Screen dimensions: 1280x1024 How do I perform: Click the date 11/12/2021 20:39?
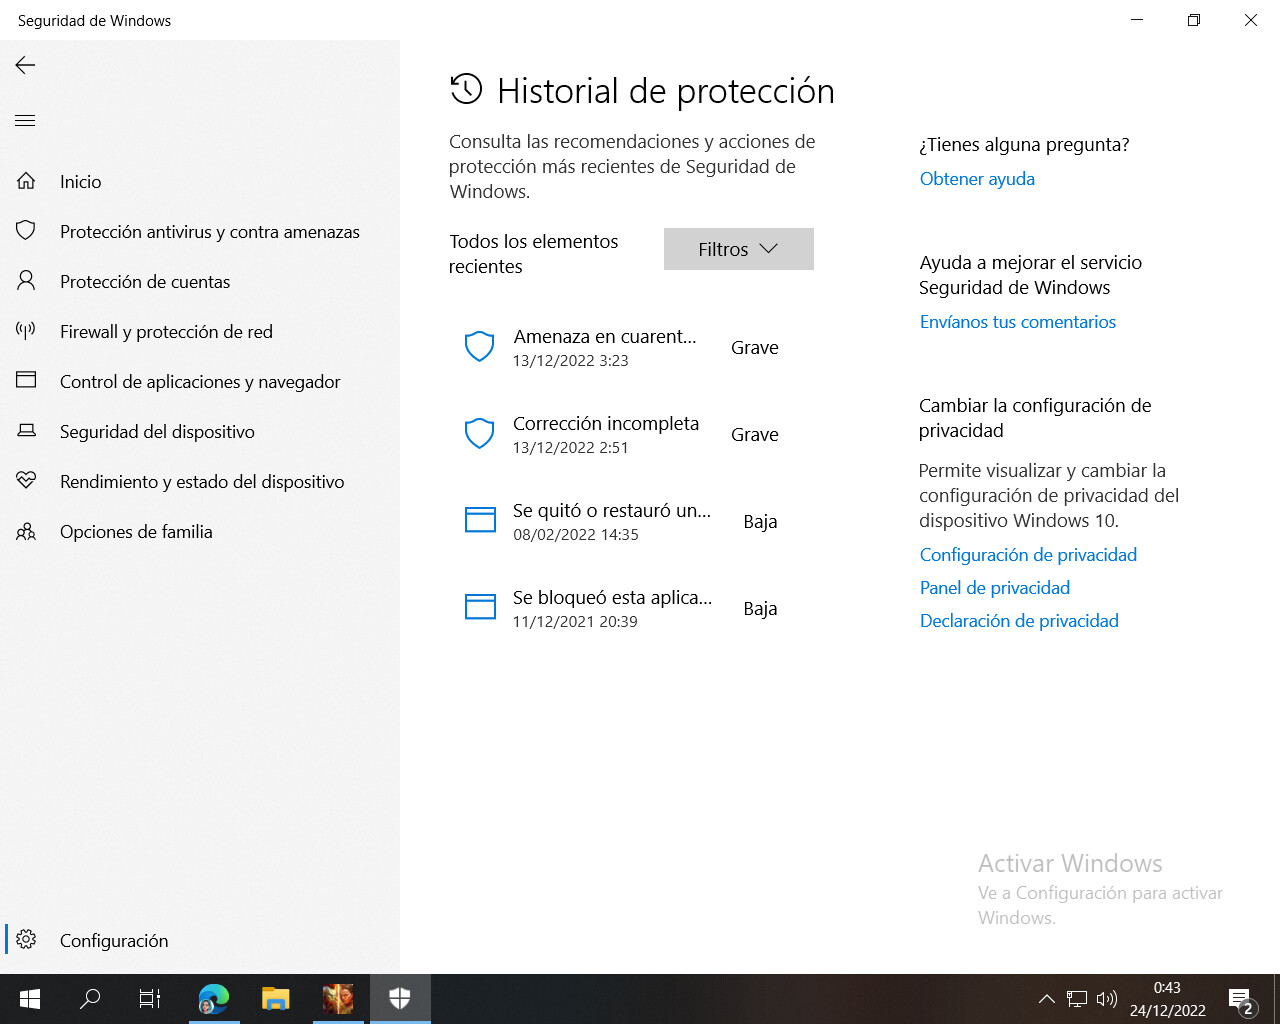point(575,622)
